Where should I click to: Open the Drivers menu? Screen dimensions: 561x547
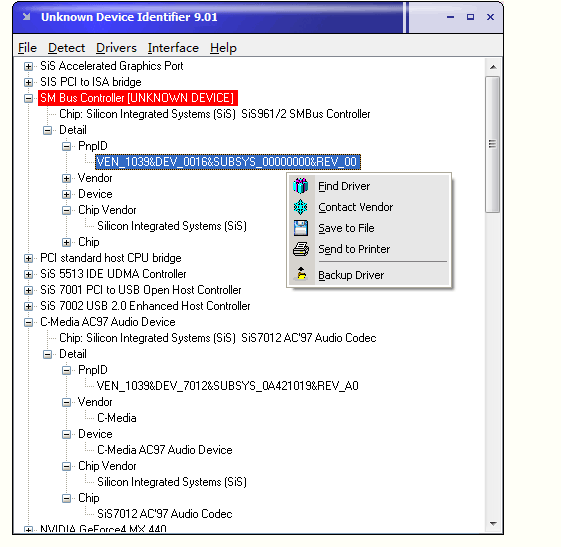pyautogui.click(x=116, y=48)
